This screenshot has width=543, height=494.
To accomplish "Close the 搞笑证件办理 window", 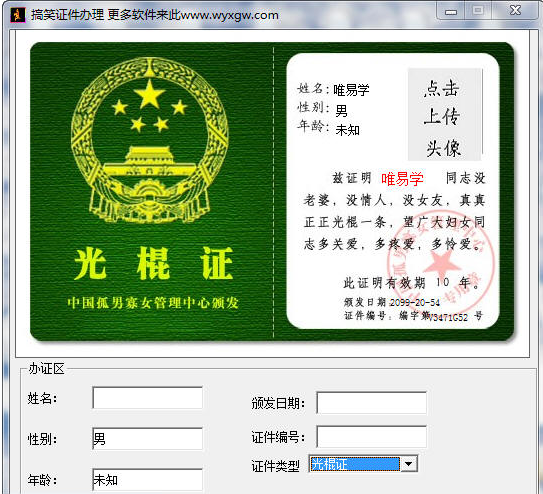I will pos(515,11).
